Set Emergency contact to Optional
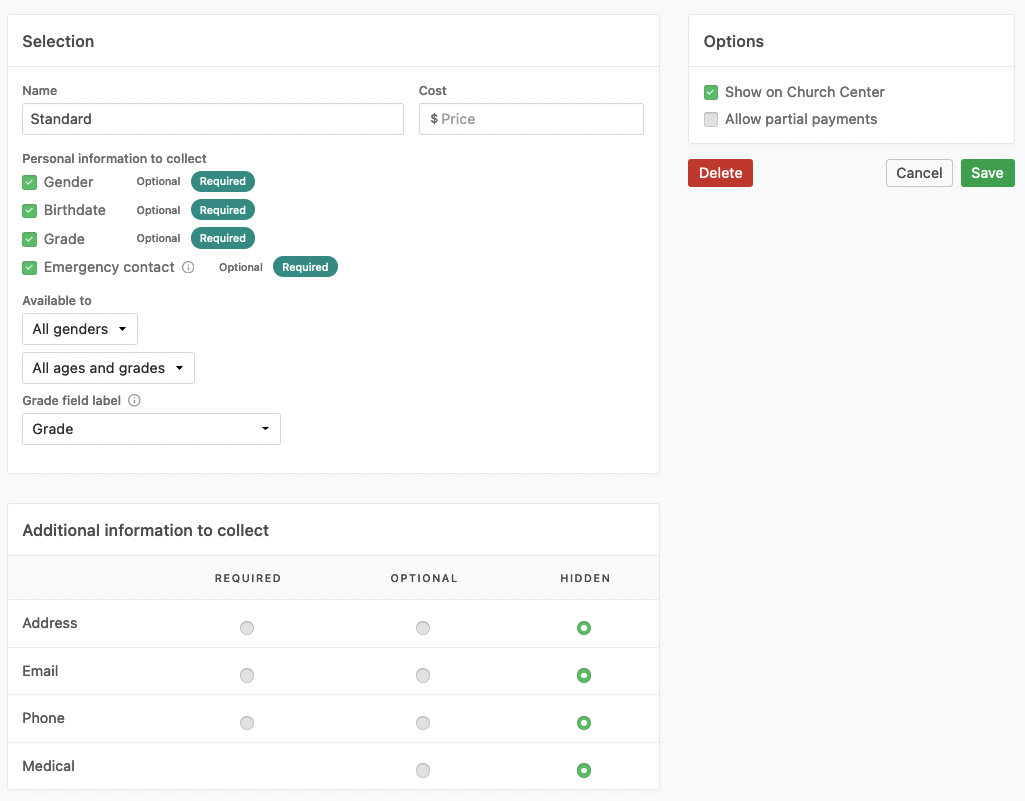Image resolution: width=1025 pixels, height=801 pixels. point(240,268)
